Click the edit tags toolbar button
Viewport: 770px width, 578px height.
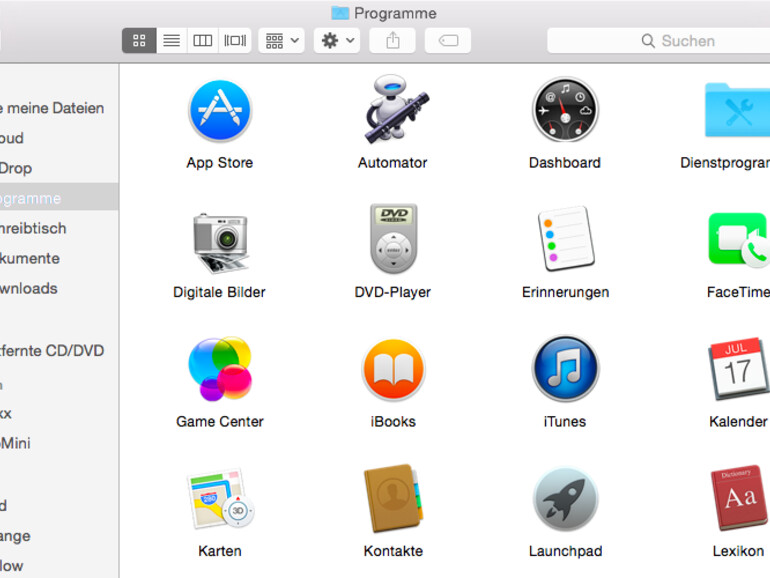[448, 40]
